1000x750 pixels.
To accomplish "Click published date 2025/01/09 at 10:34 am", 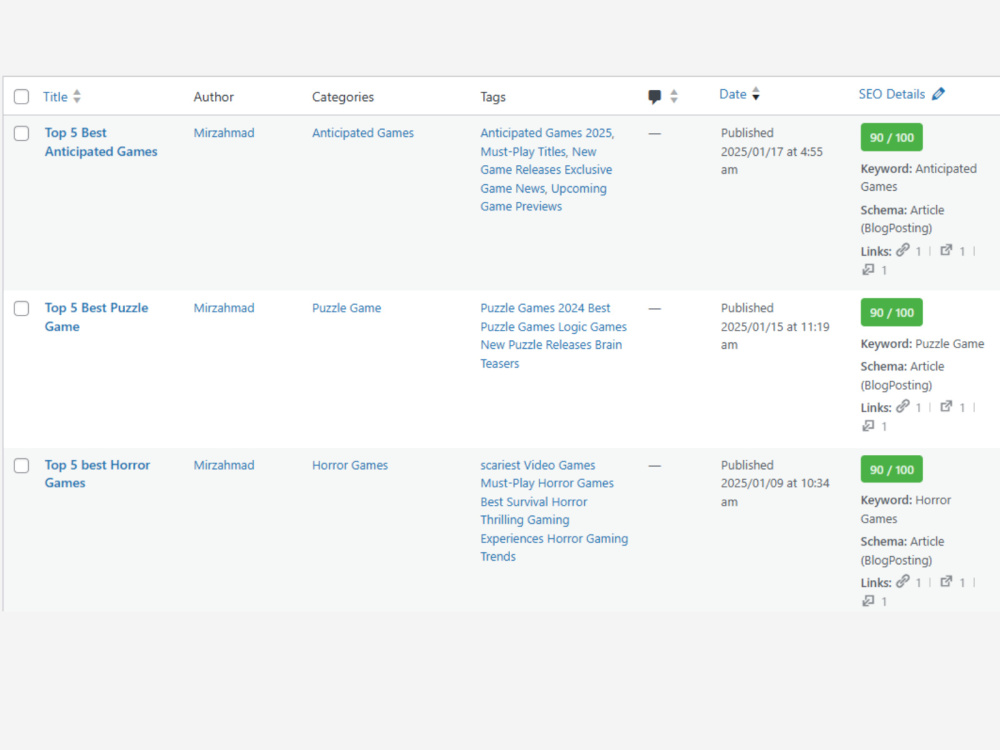I will coord(775,492).
